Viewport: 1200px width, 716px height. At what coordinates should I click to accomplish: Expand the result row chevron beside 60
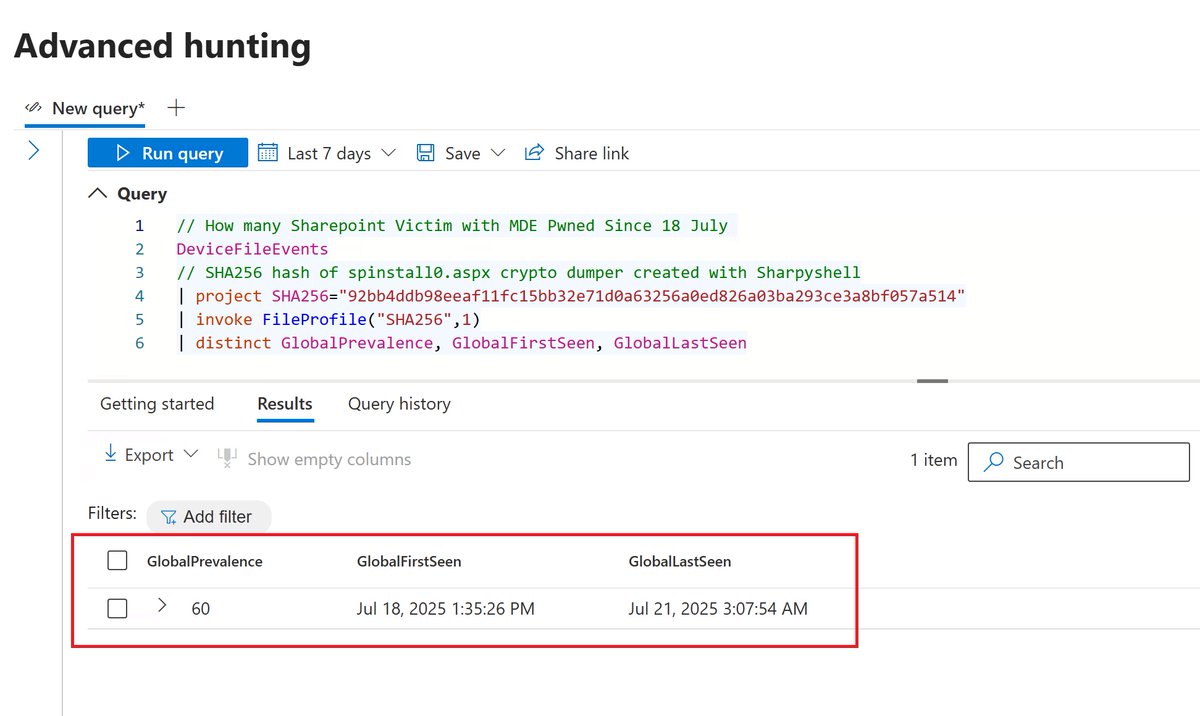pyautogui.click(x=162, y=605)
